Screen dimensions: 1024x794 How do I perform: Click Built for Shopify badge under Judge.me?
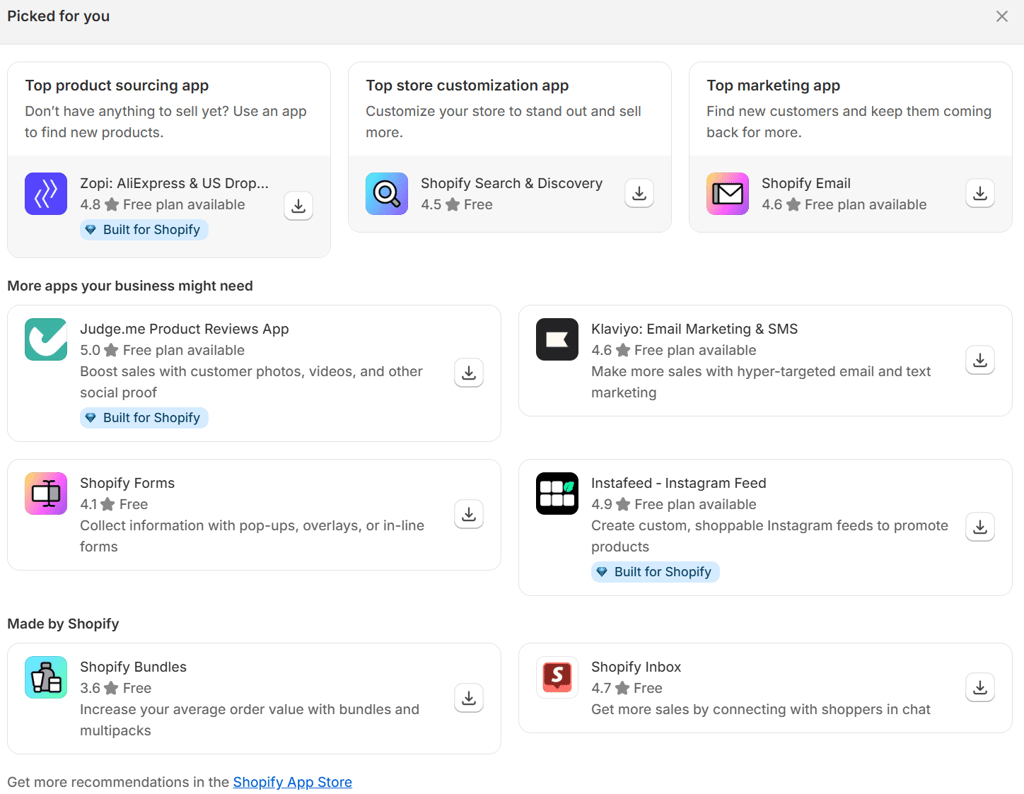click(144, 418)
